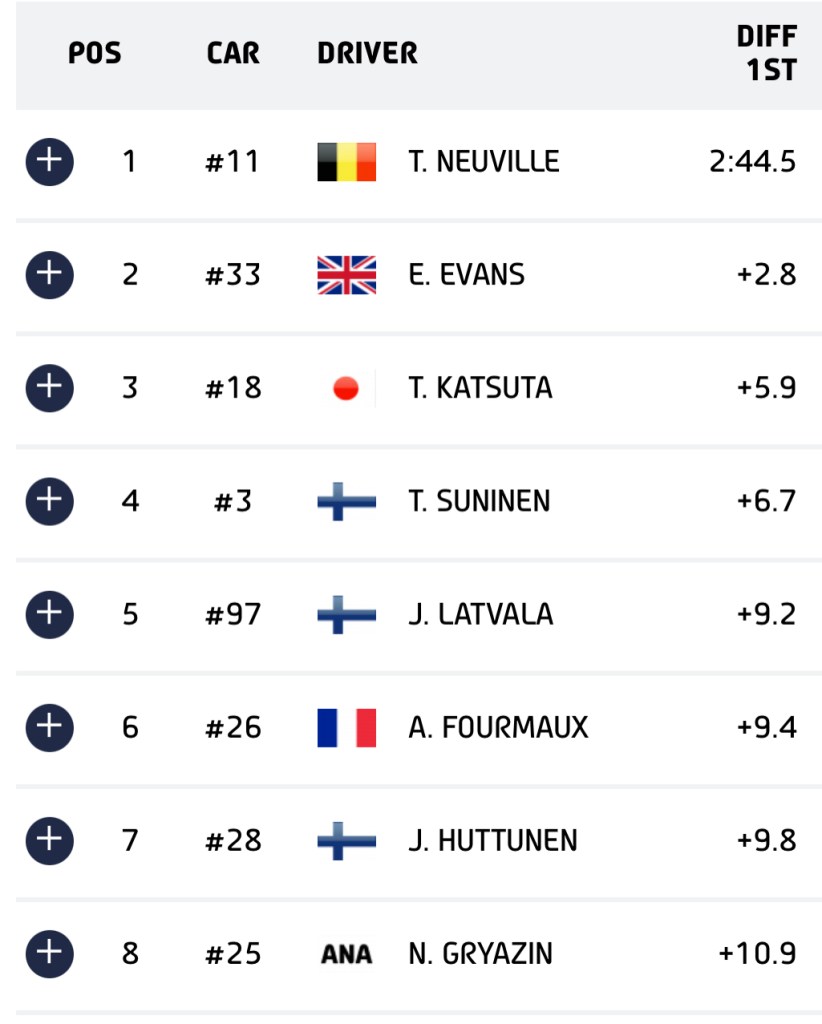Screen dimensions: 822x1024
Task: Select driver name J. LATVALA
Action: coord(481,615)
